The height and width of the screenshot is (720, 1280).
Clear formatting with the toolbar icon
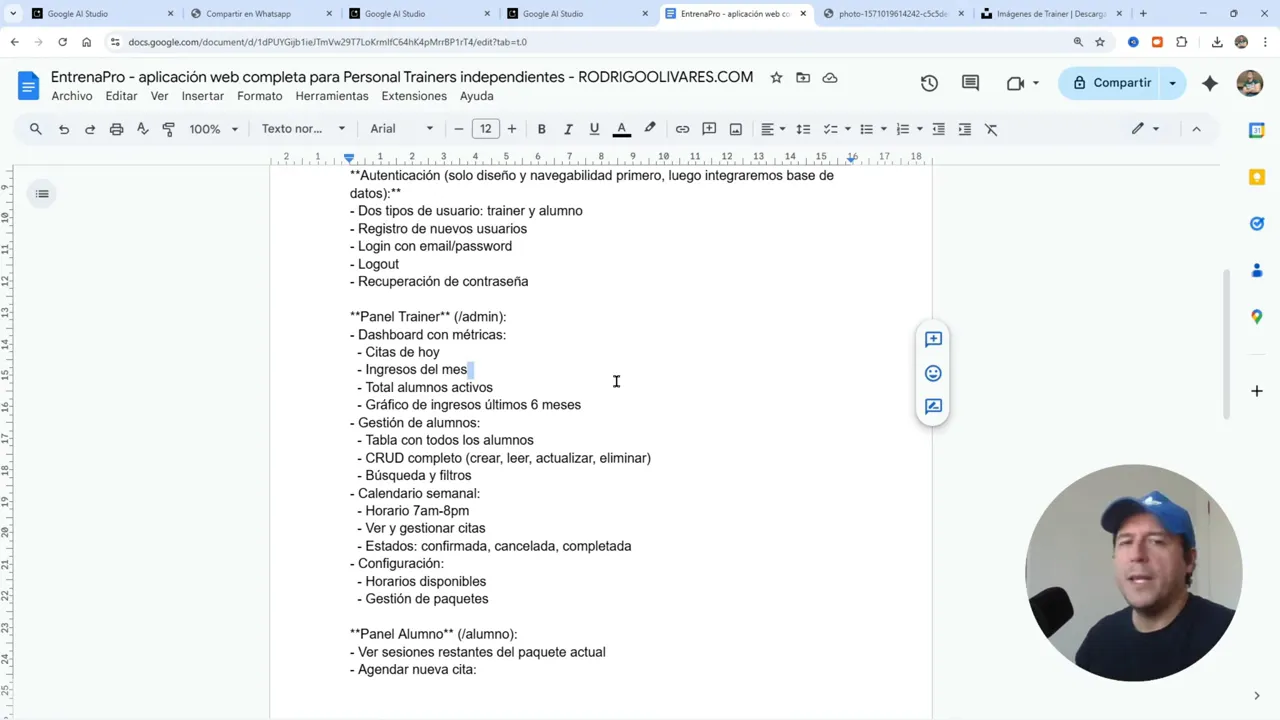click(x=990, y=128)
